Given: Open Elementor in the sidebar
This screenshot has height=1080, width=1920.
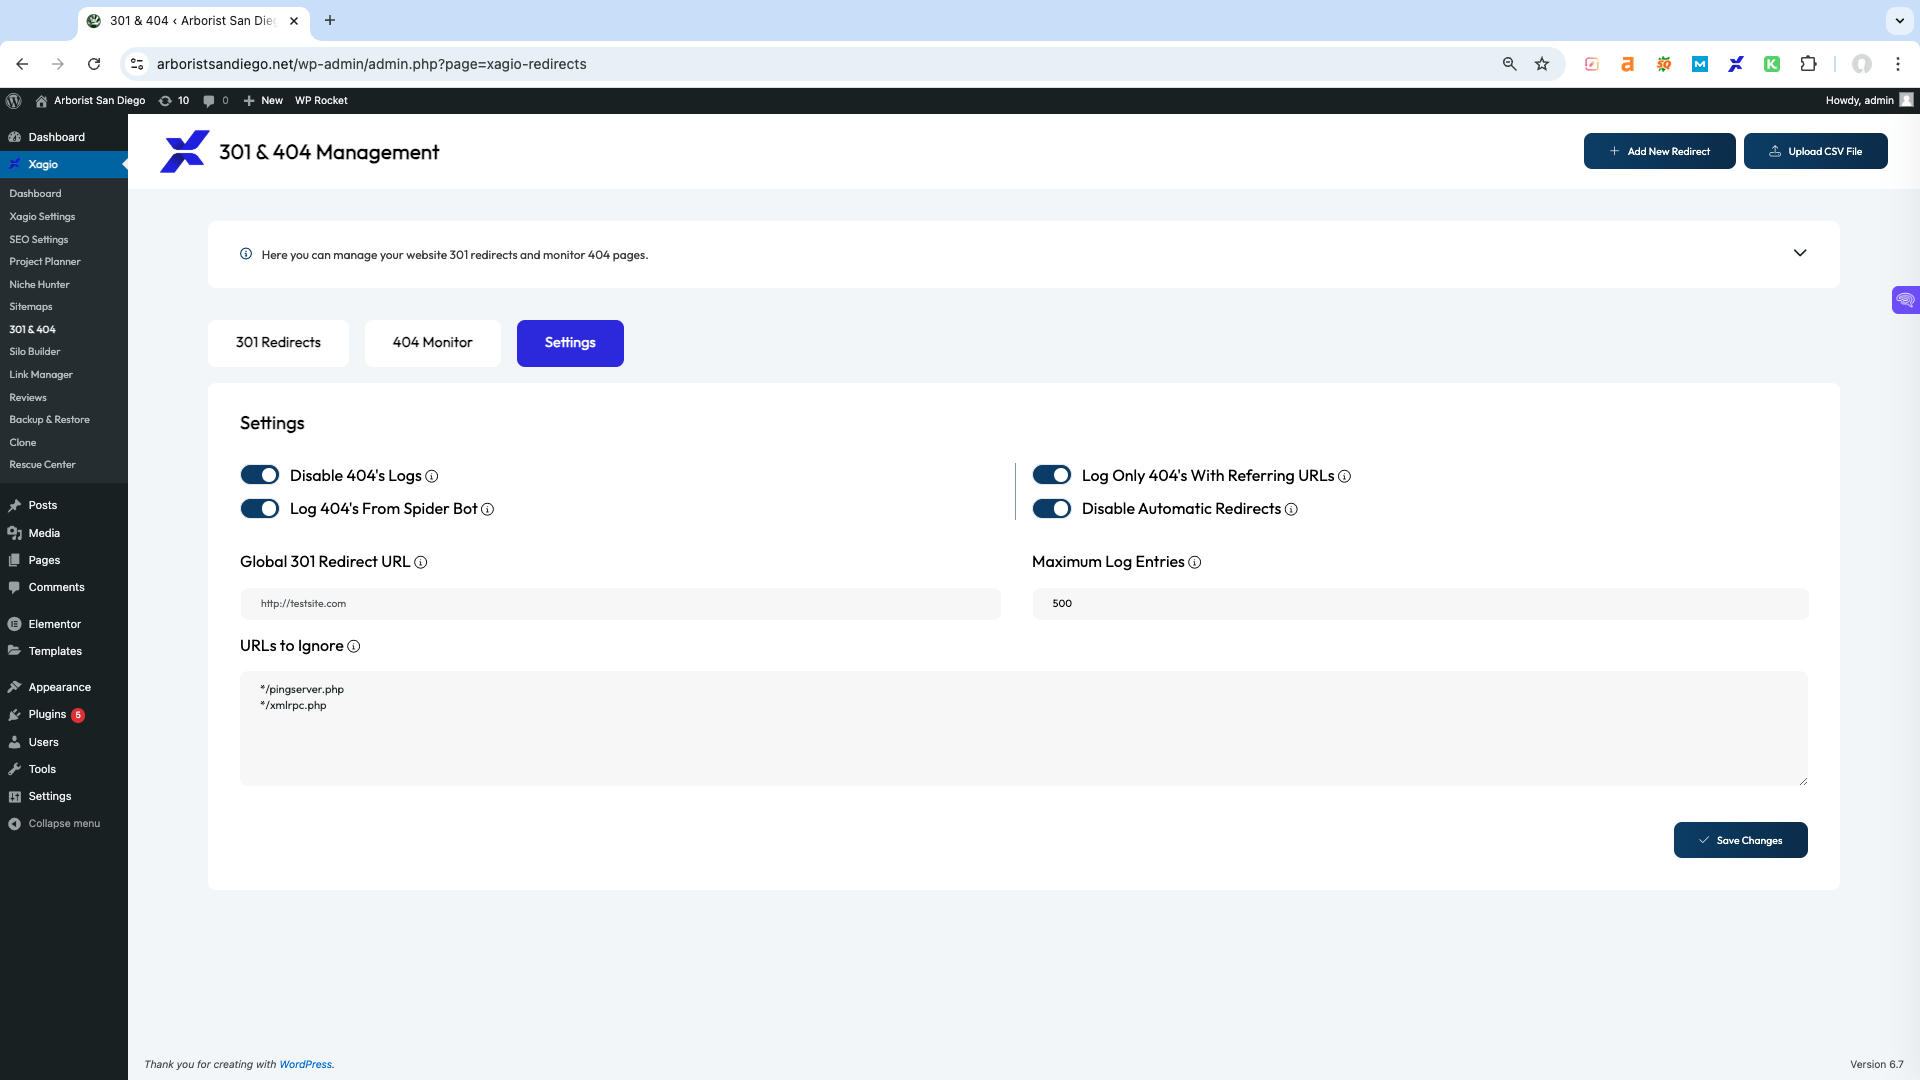Looking at the screenshot, I should click(x=55, y=624).
